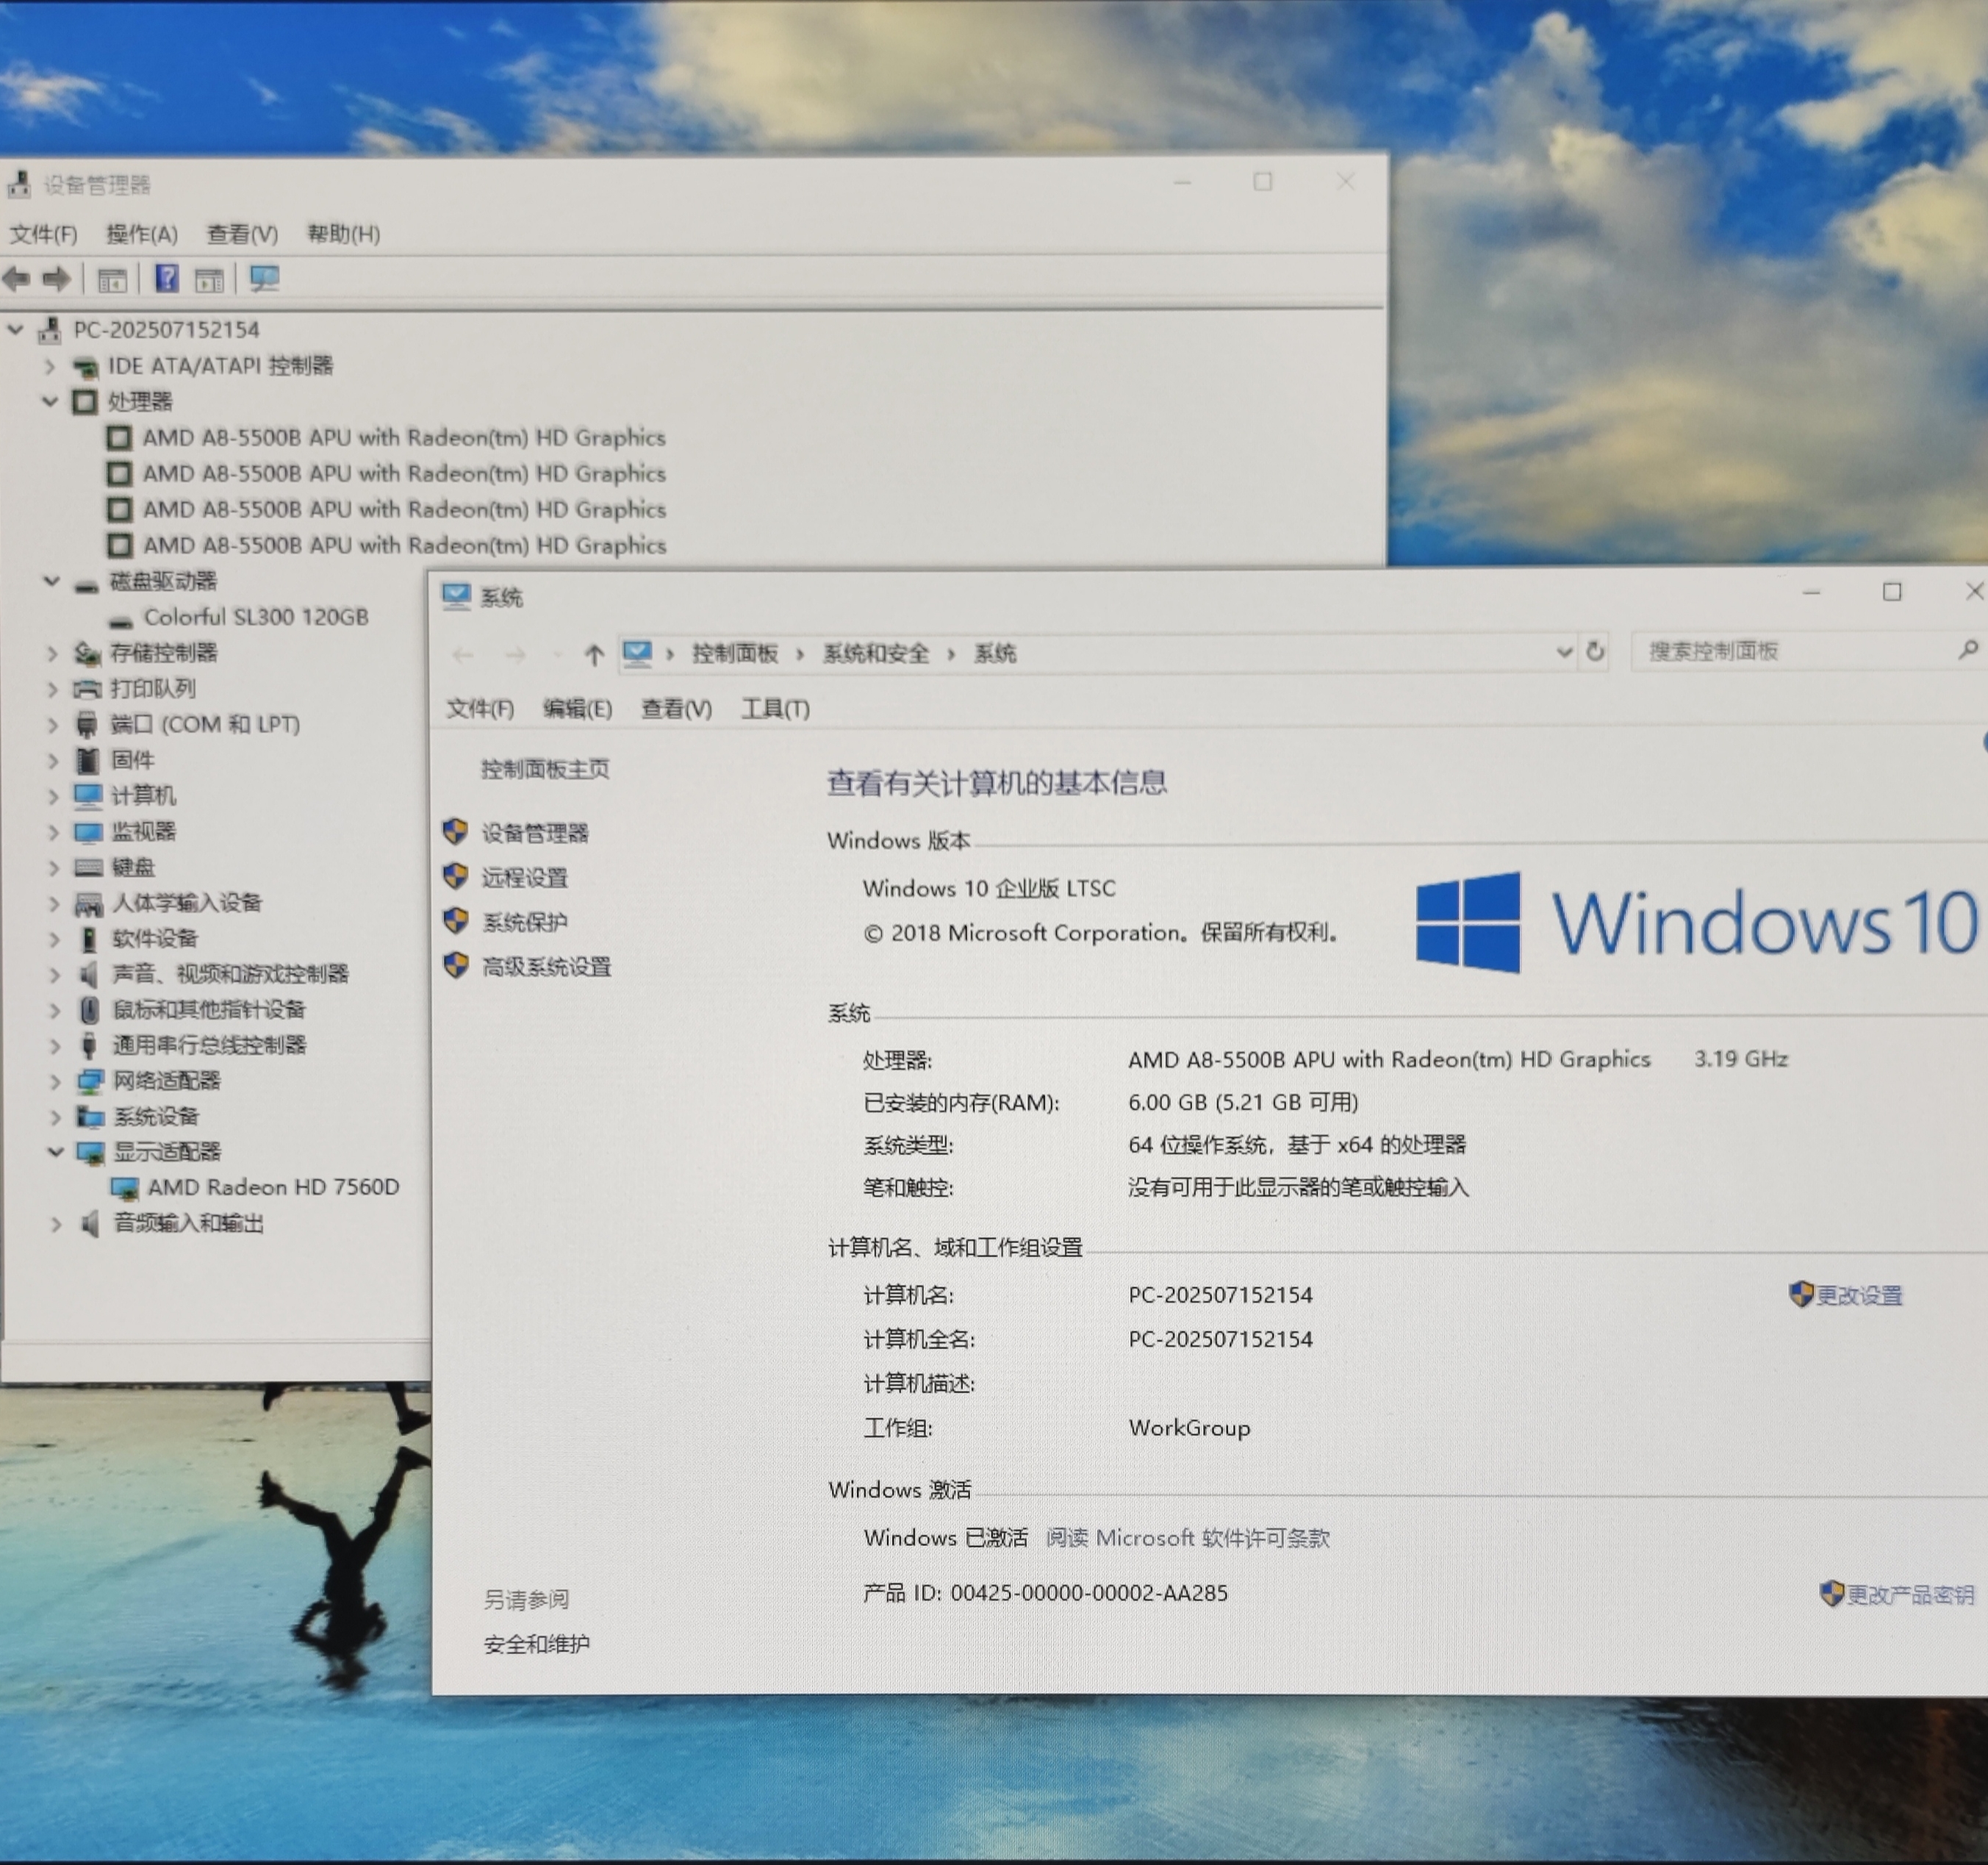Select the AMD Radeon HD 7560D adapter icon

pos(125,1188)
